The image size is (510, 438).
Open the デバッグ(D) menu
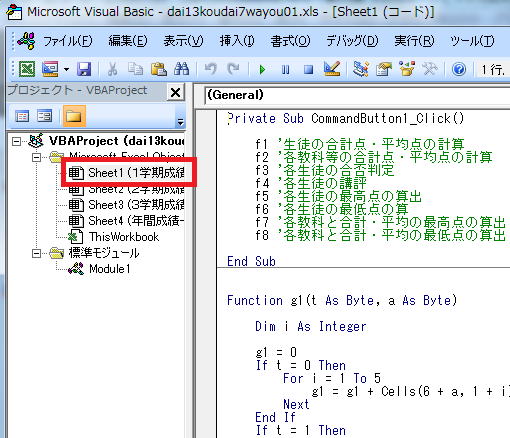coord(352,41)
